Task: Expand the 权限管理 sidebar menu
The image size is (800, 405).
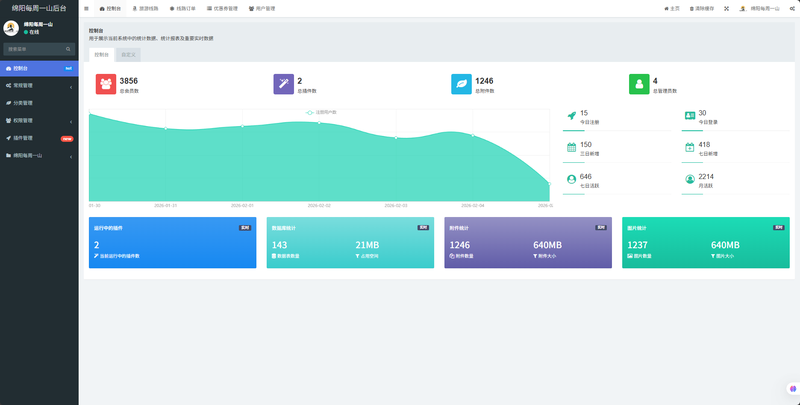Action: [39, 121]
